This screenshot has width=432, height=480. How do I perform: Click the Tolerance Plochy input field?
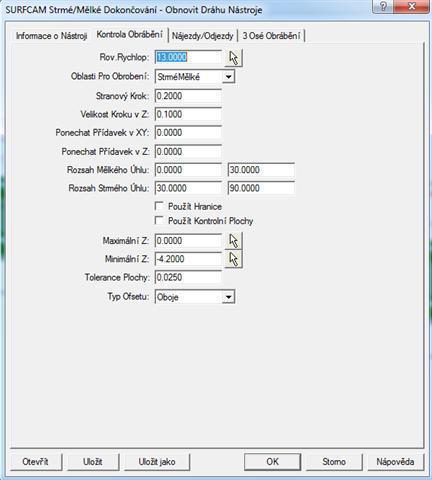pyautogui.click(x=188, y=277)
